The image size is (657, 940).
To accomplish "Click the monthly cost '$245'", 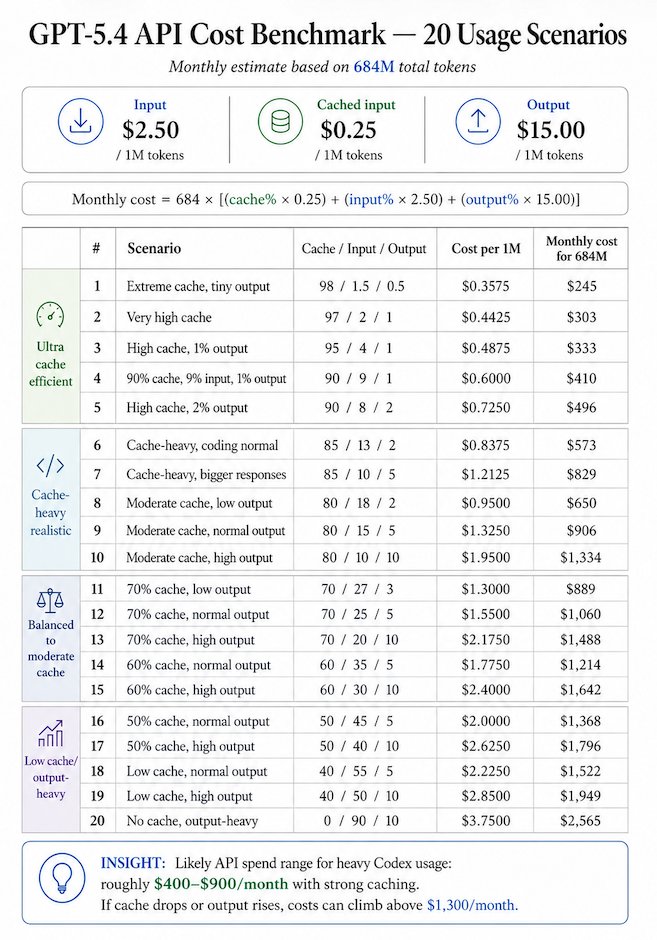I will point(581,286).
